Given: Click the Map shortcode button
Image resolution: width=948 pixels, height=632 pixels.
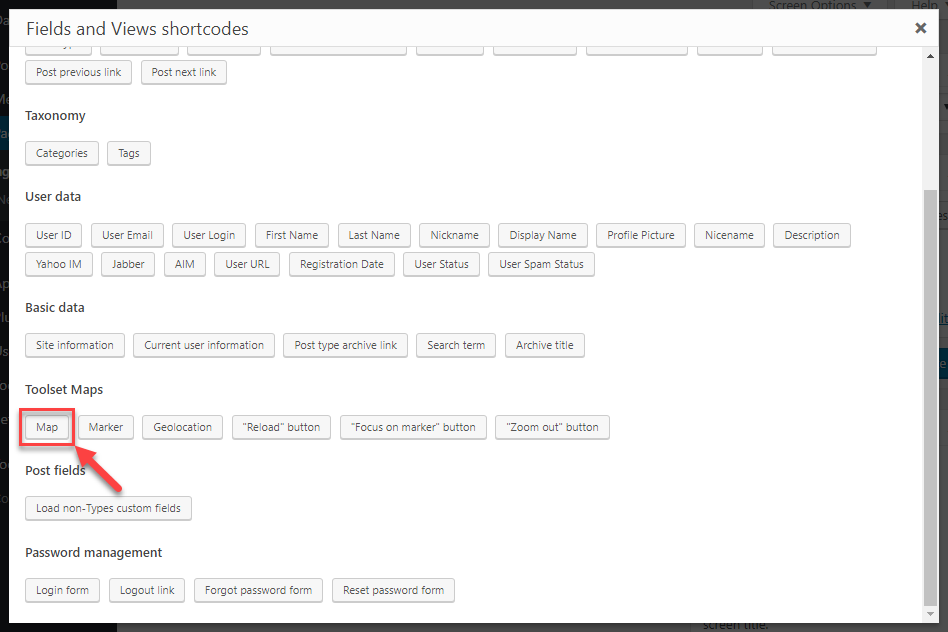Looking at the screenshot, I should click(x=47, y=427).
